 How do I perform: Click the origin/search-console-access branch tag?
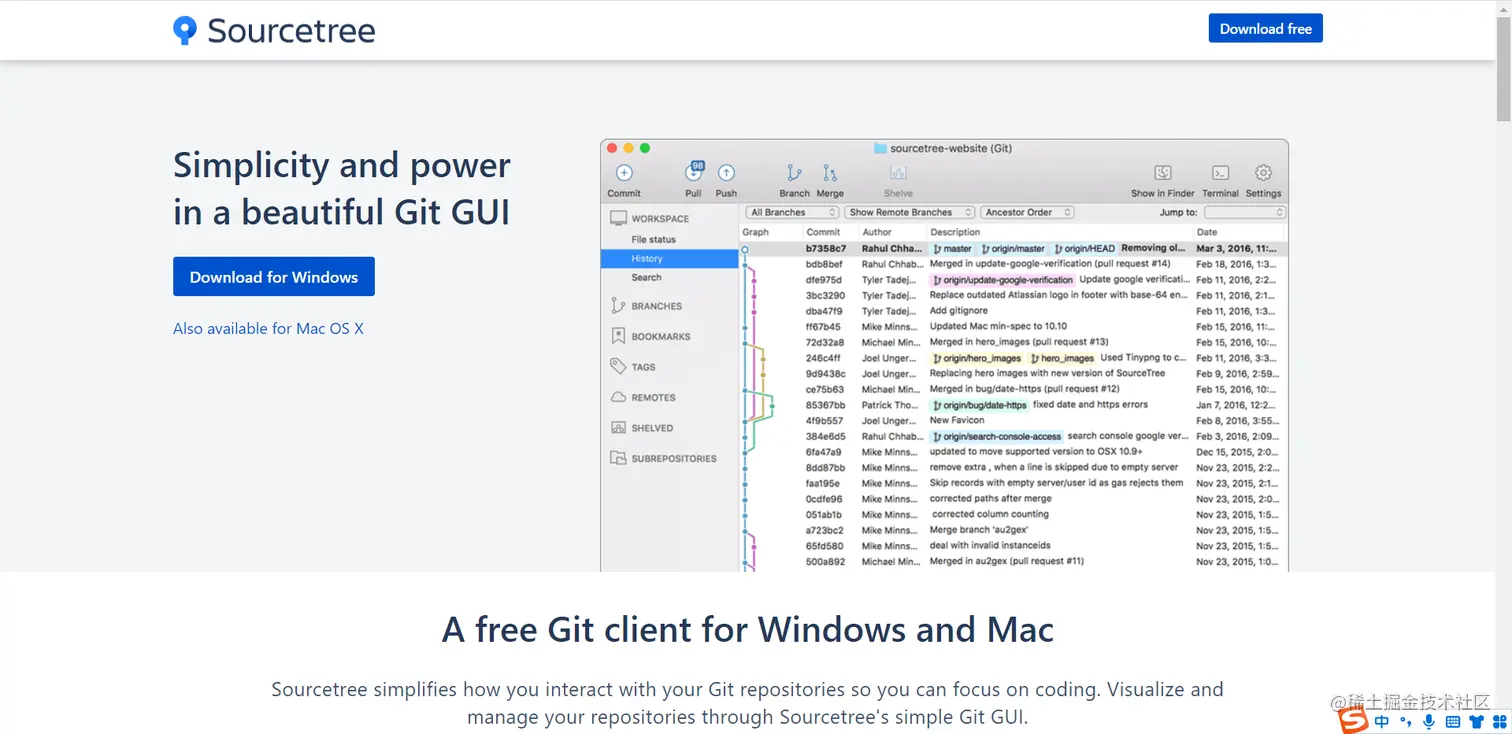[x=997, y=436]
